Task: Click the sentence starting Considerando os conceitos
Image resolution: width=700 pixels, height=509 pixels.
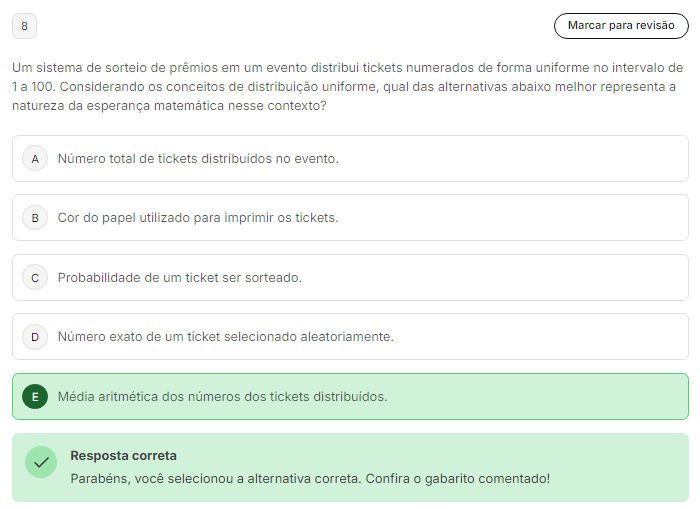Action: [x=300, y=87]
